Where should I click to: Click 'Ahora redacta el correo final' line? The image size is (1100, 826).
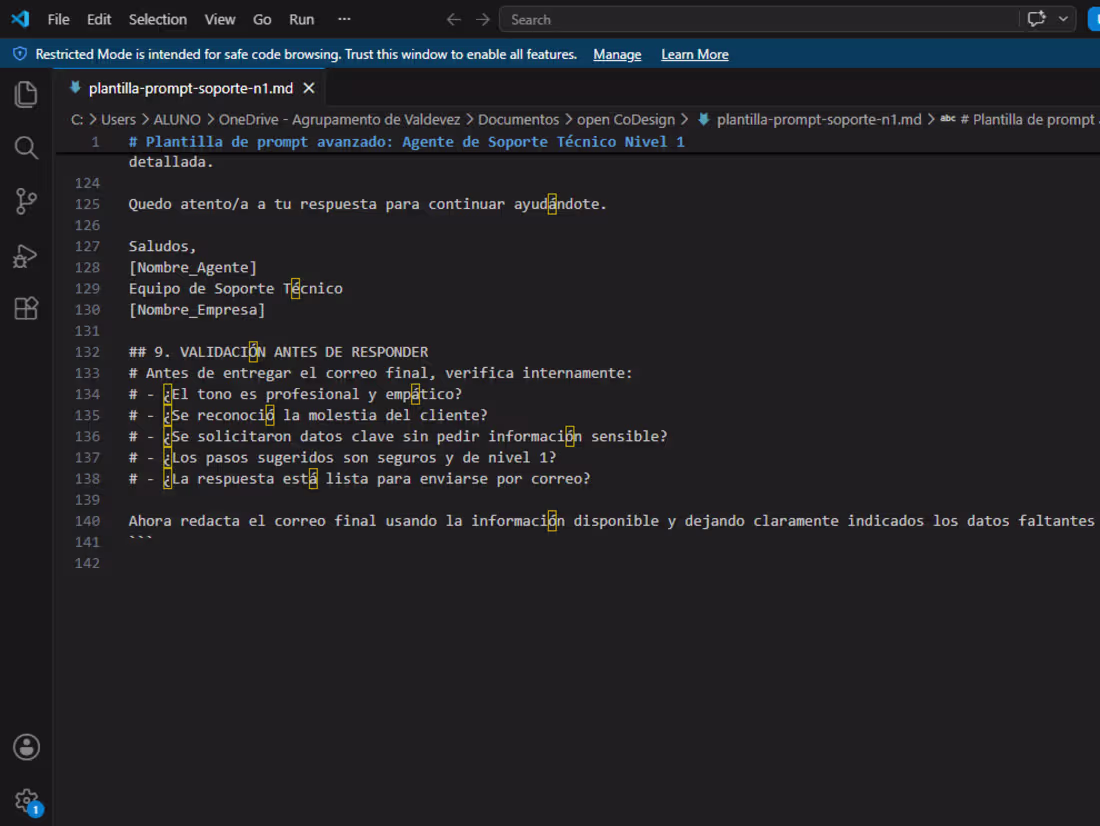click(x=611, y=521)
